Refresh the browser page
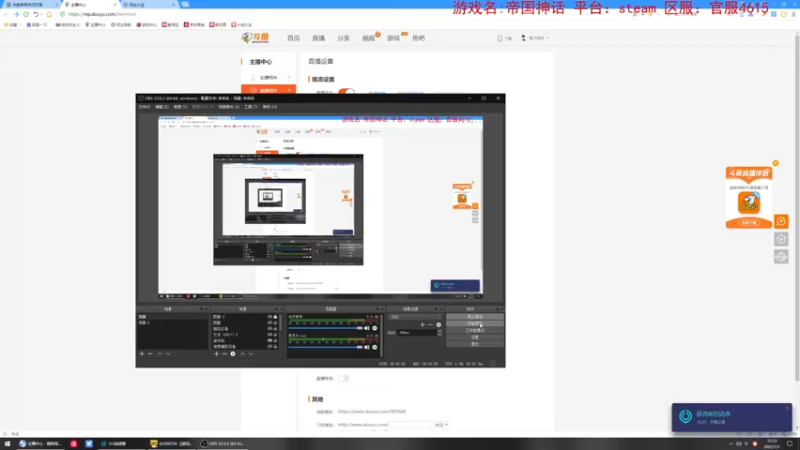The height and width of the screenshot is (450, 800). 26,14
